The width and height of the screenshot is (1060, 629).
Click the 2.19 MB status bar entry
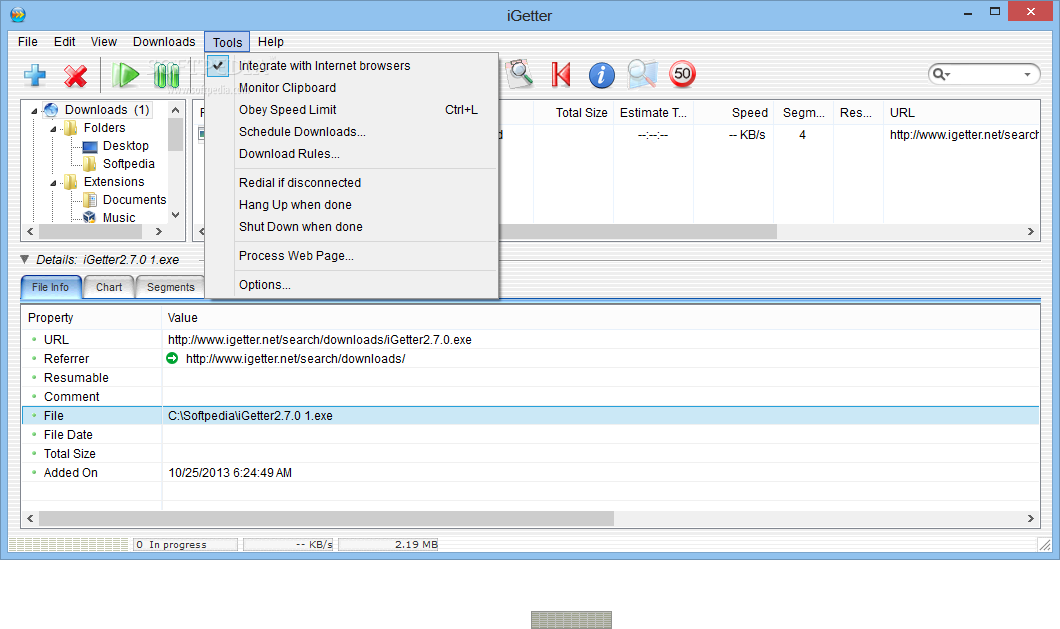pos(389,544)
